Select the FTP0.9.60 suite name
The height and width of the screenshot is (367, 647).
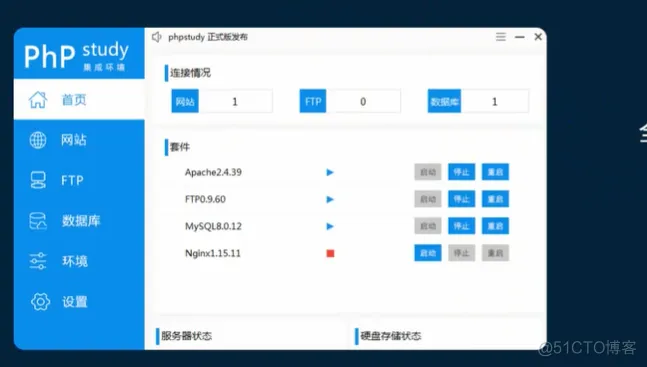[205, 199]
